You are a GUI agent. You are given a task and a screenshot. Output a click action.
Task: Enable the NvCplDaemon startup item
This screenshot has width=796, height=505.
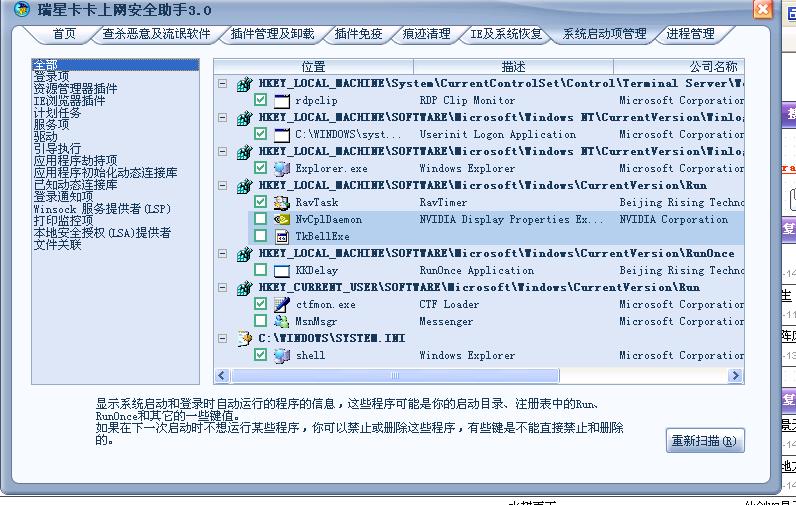(x=260, y=219)
